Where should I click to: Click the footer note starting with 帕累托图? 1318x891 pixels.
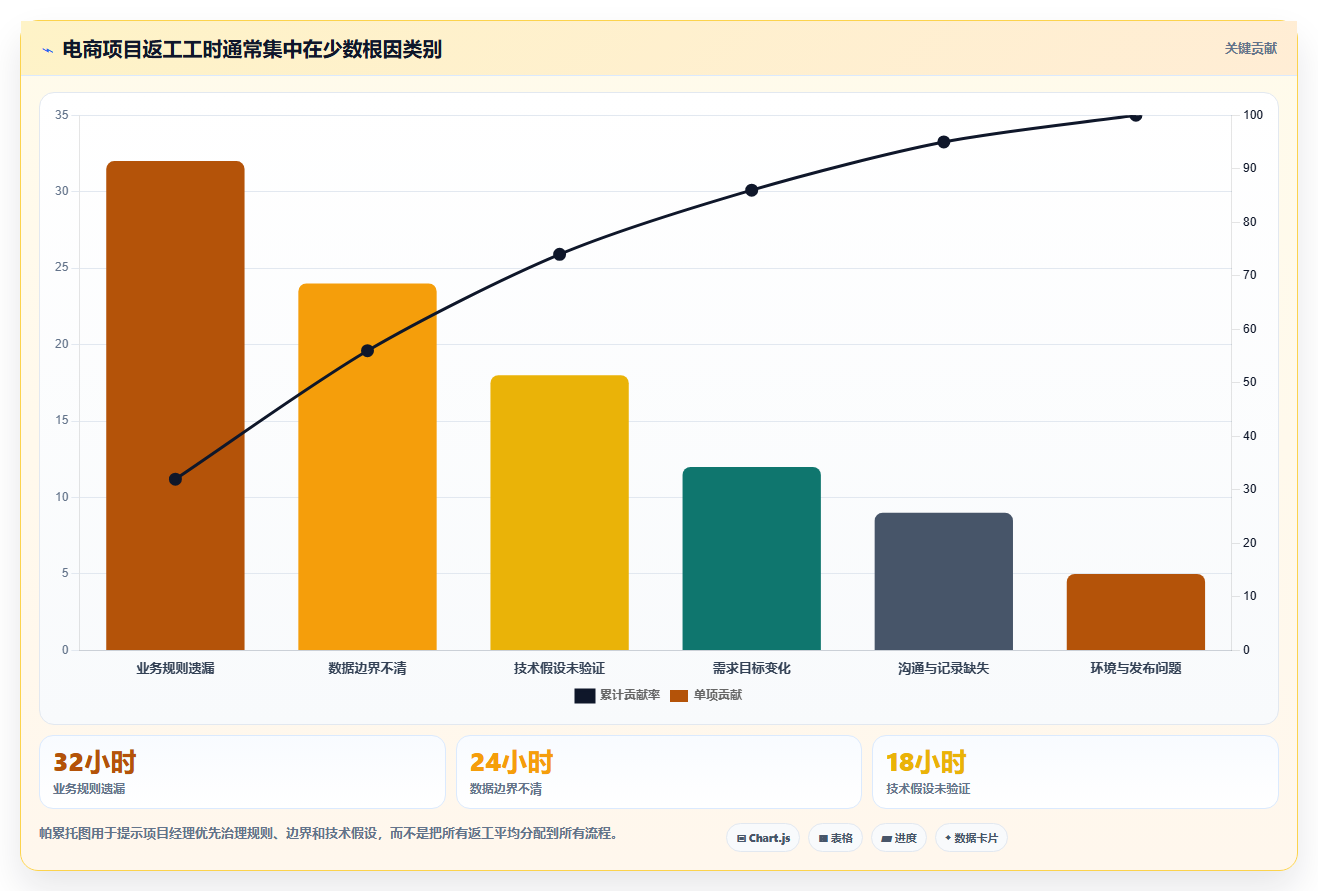point(328,833)
